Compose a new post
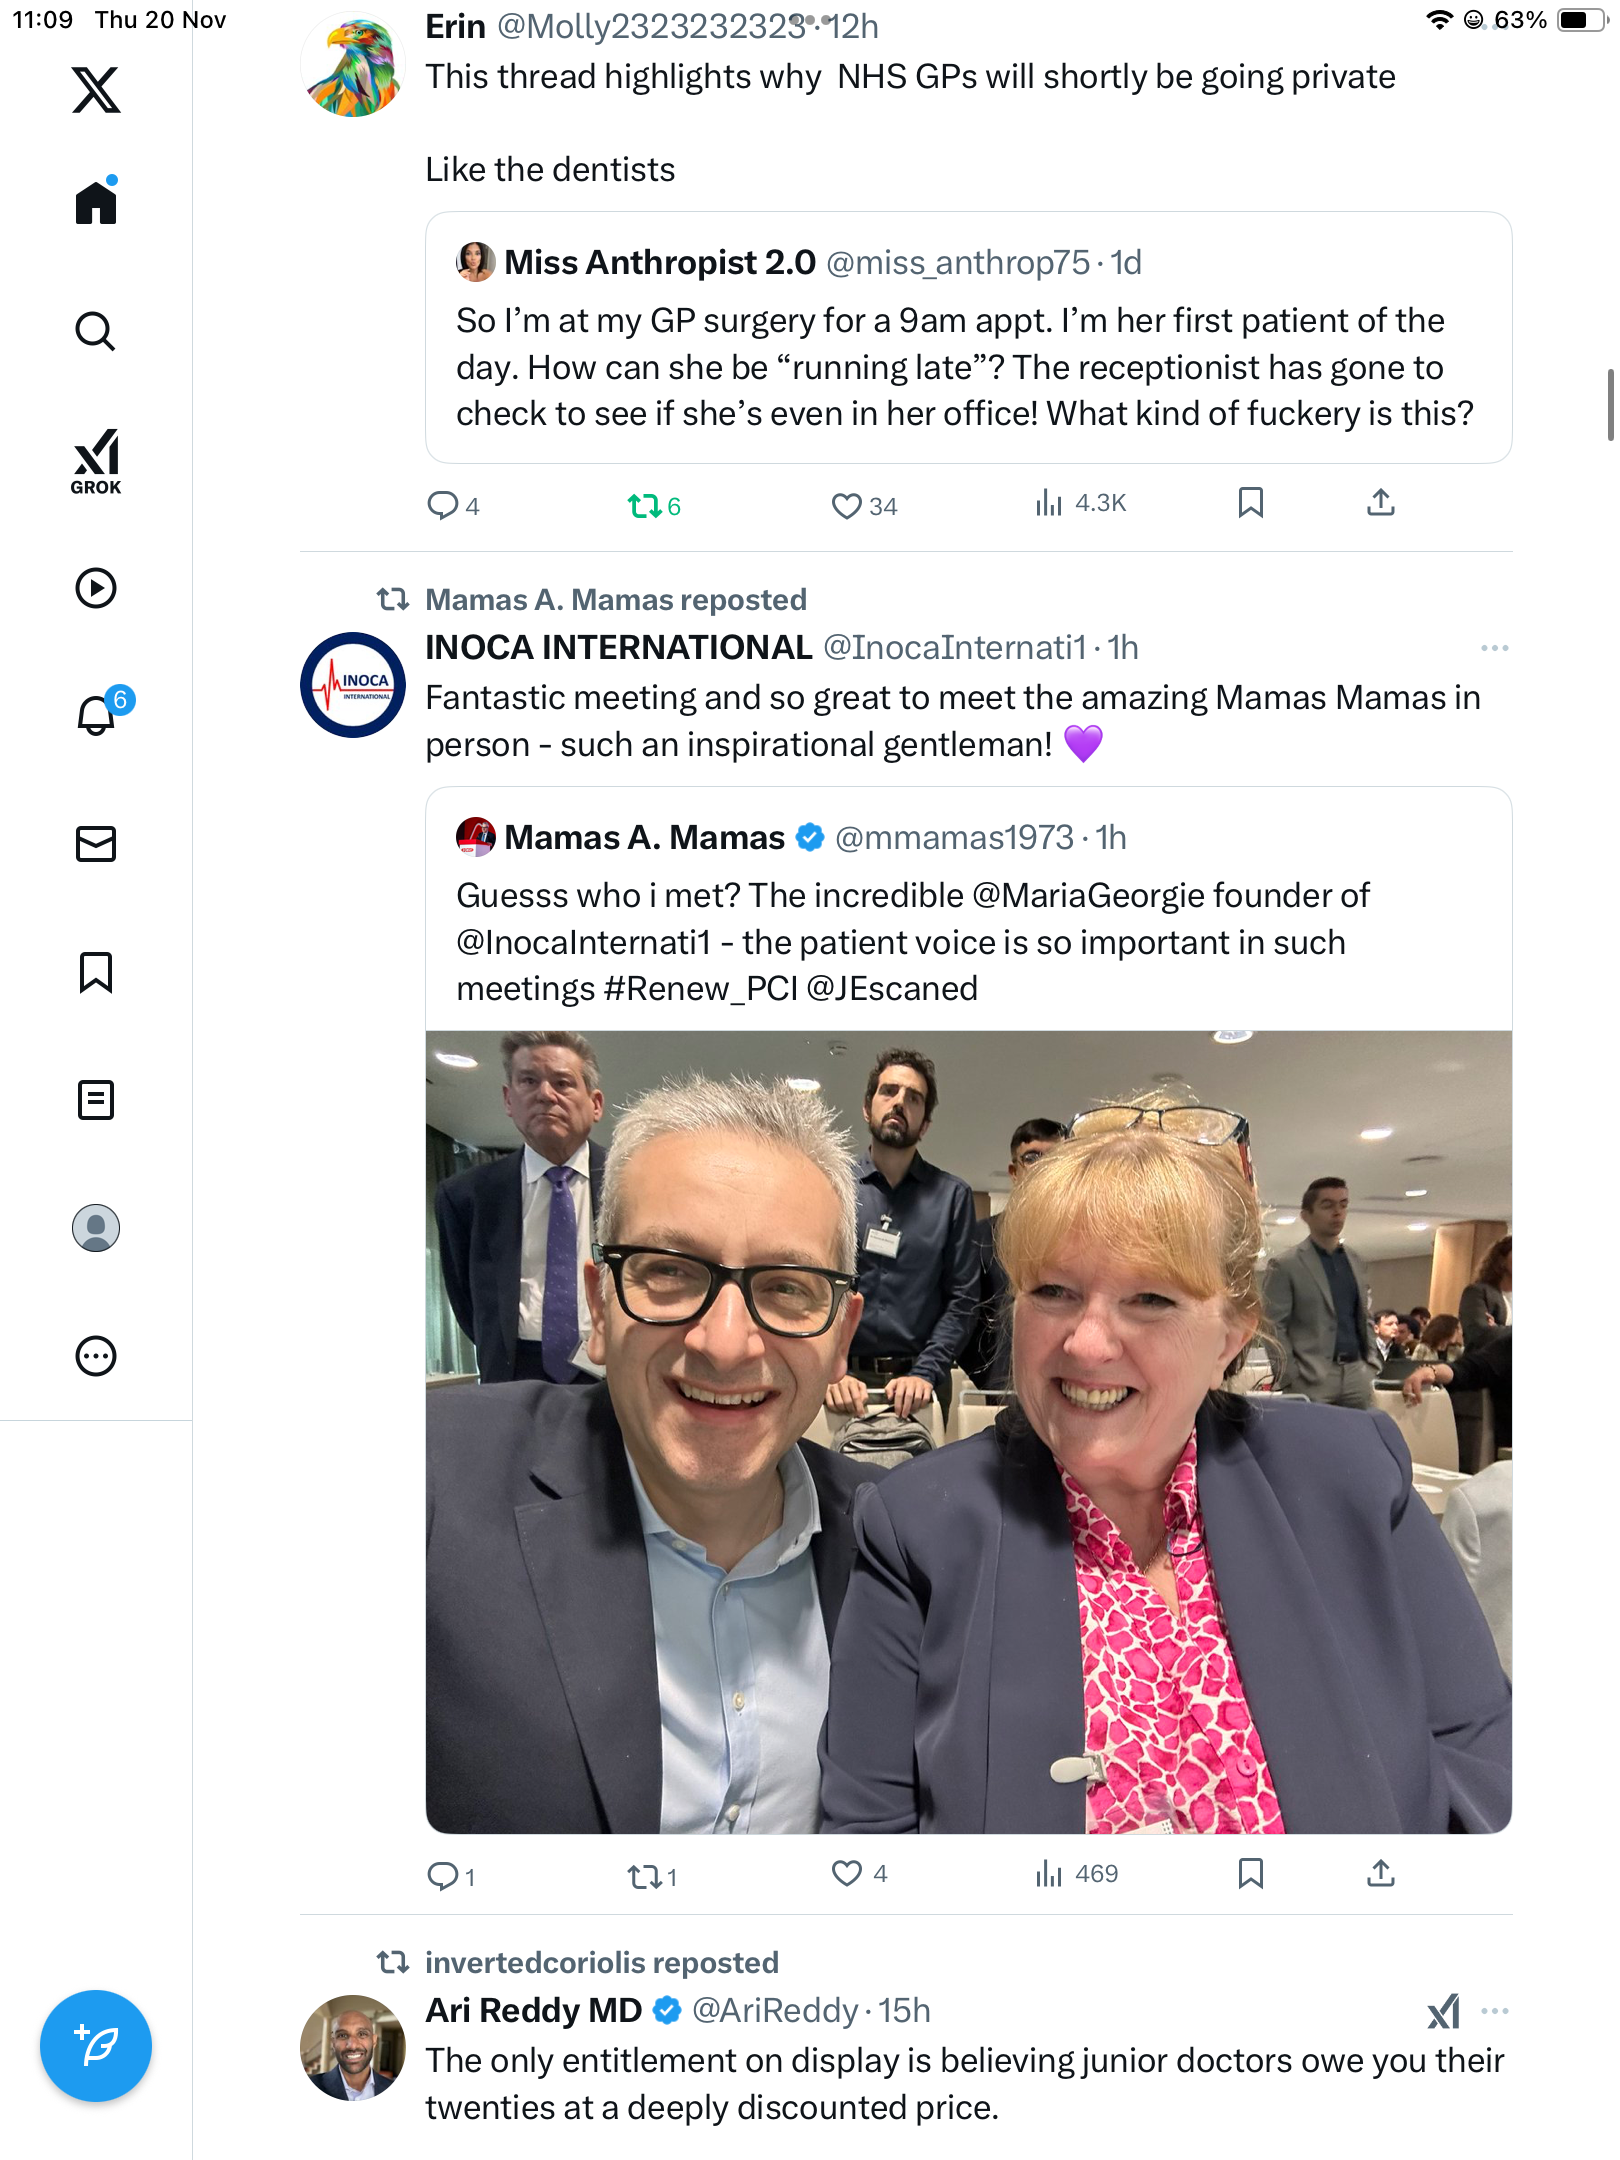 (96, 2045)
